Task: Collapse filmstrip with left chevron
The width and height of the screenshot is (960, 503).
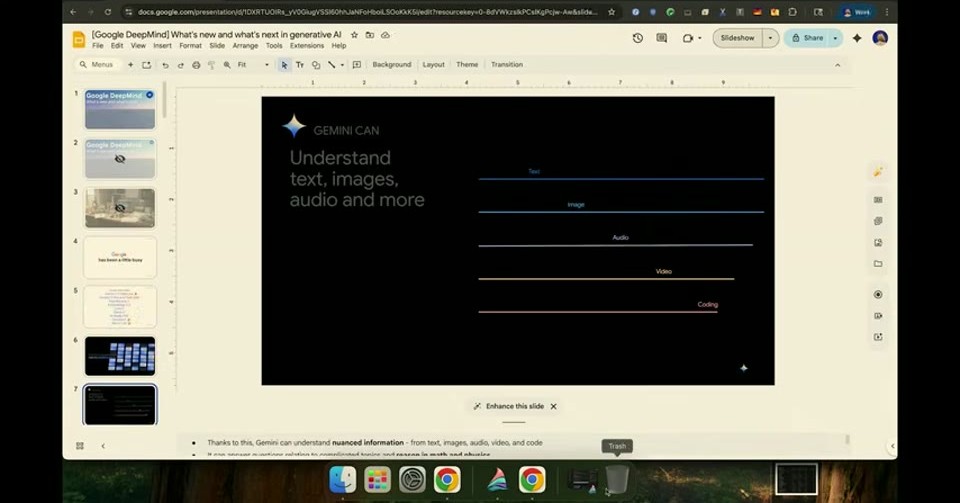Action: 103,446
